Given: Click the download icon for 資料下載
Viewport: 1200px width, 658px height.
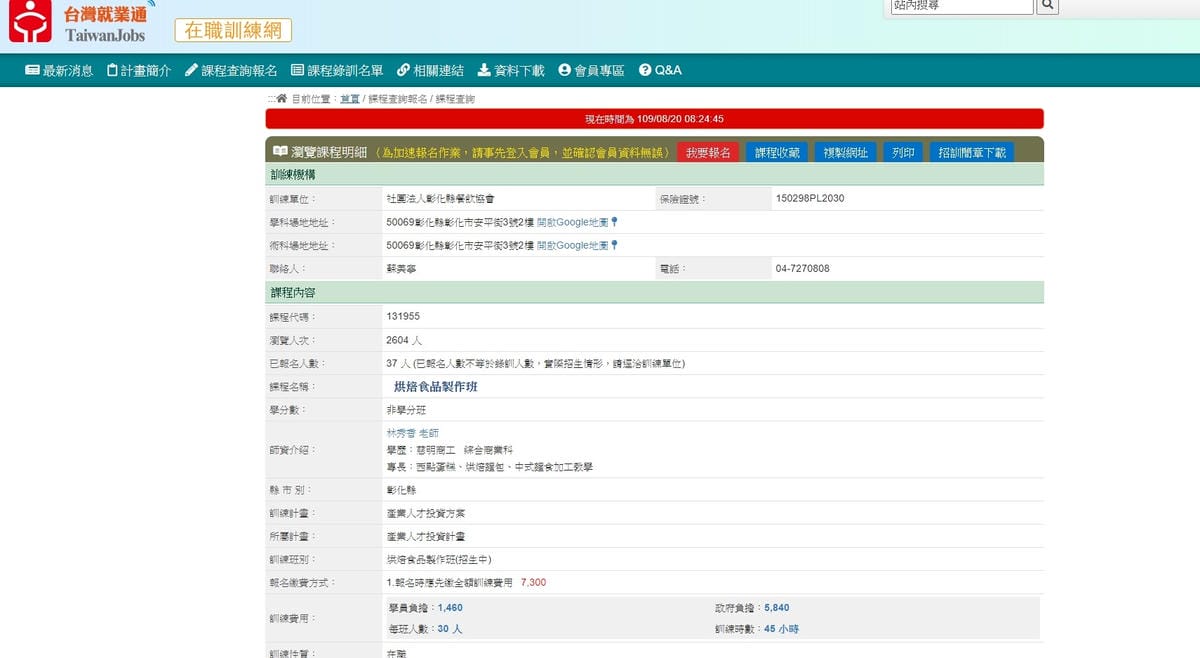Looking at the screenshot, I should (x=484, y=70).
